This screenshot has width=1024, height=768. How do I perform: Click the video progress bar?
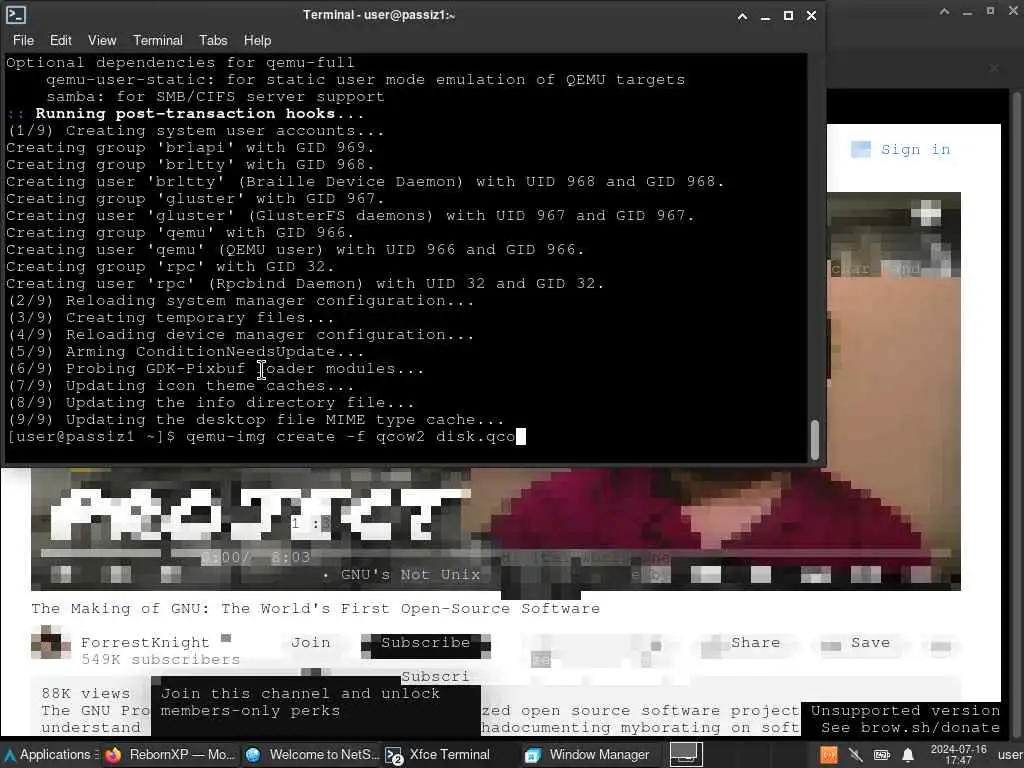click(x=496, y=553)
